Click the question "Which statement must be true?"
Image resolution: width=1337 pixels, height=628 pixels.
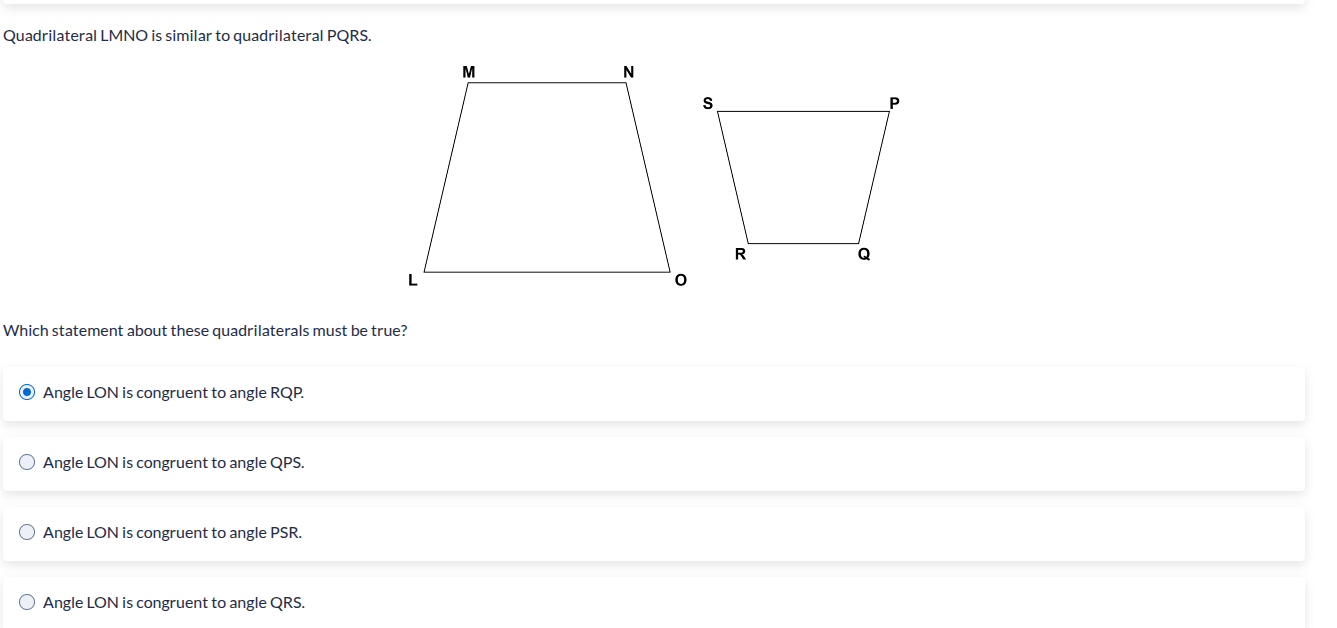(206, 330)
